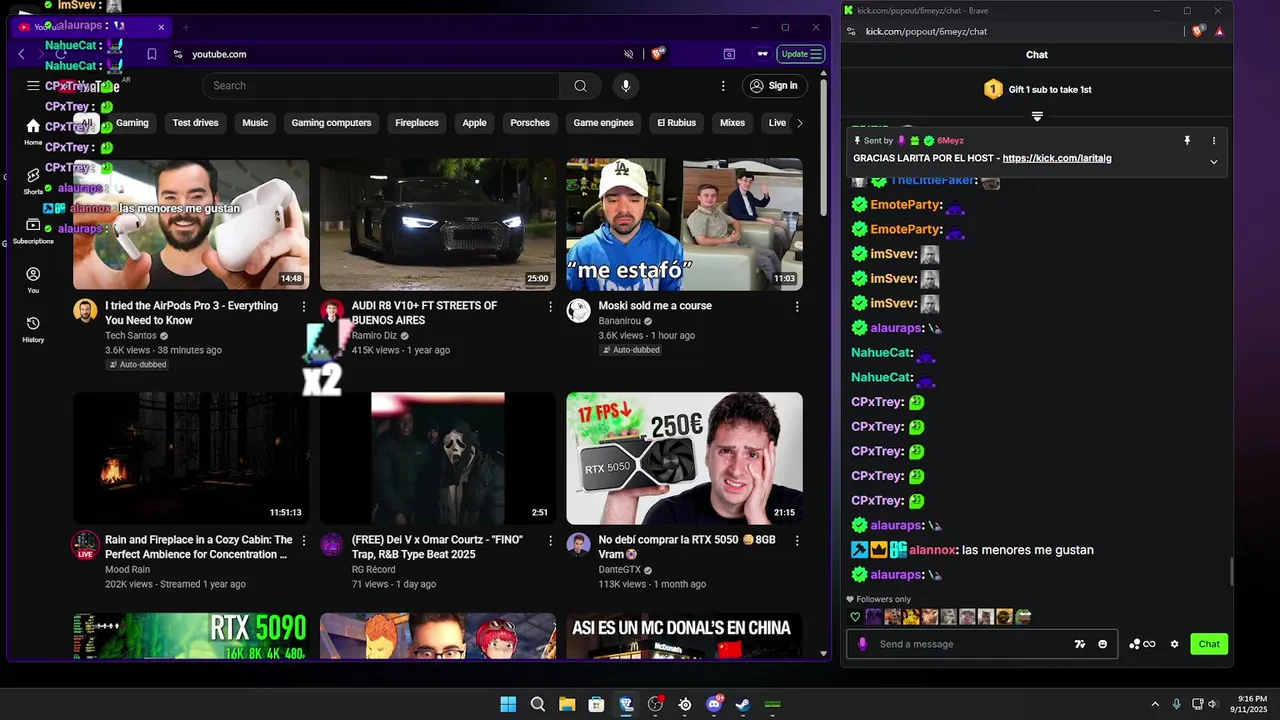Click Brave Rewards triangle icon in Kick window
The height and width of the screenshot is (720, 1280).
click(1219, 31)
